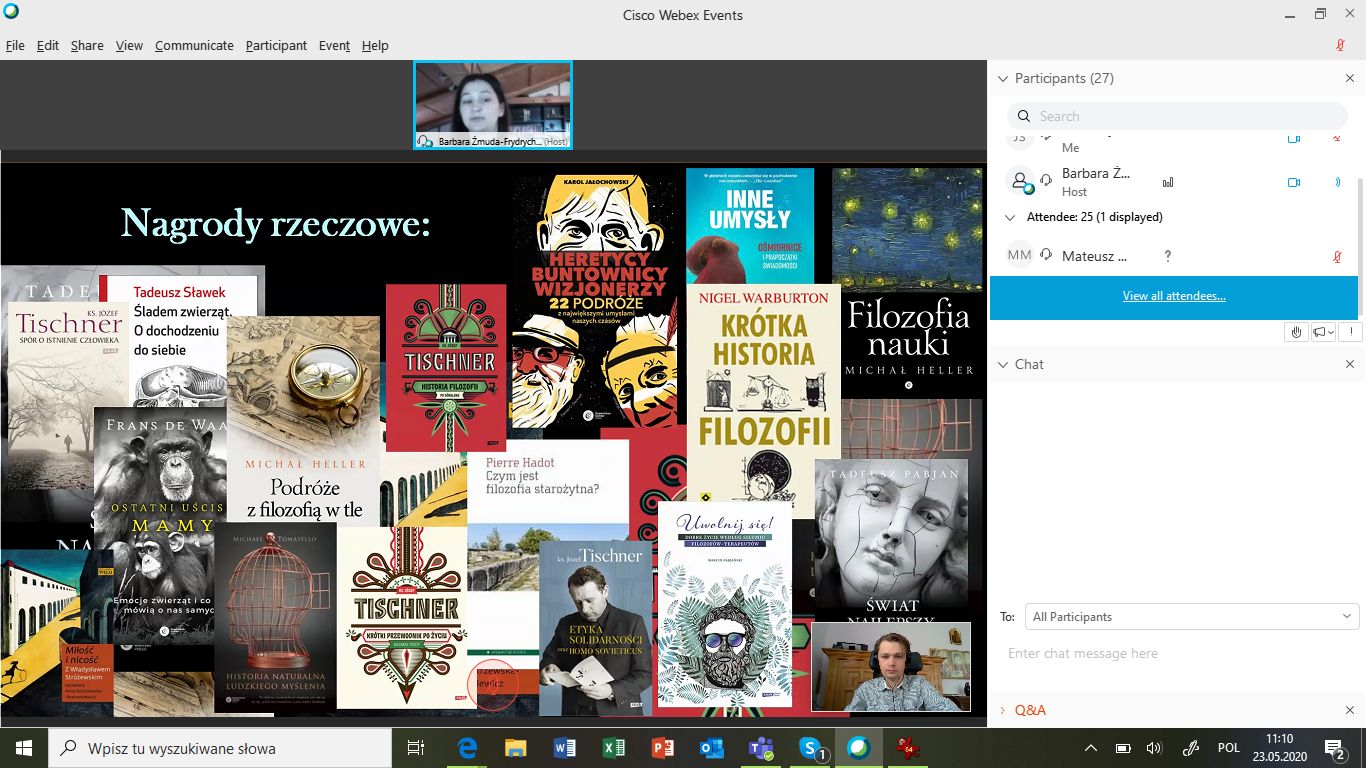Switch to Microsoft Teams in taskbar
This screenshot has width=1366, height=768.
[x=761, y=747]
